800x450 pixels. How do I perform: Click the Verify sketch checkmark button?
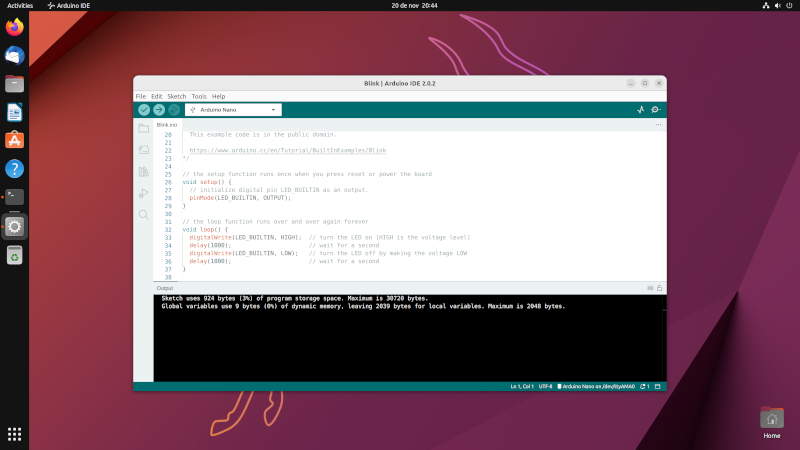point(144,110)
